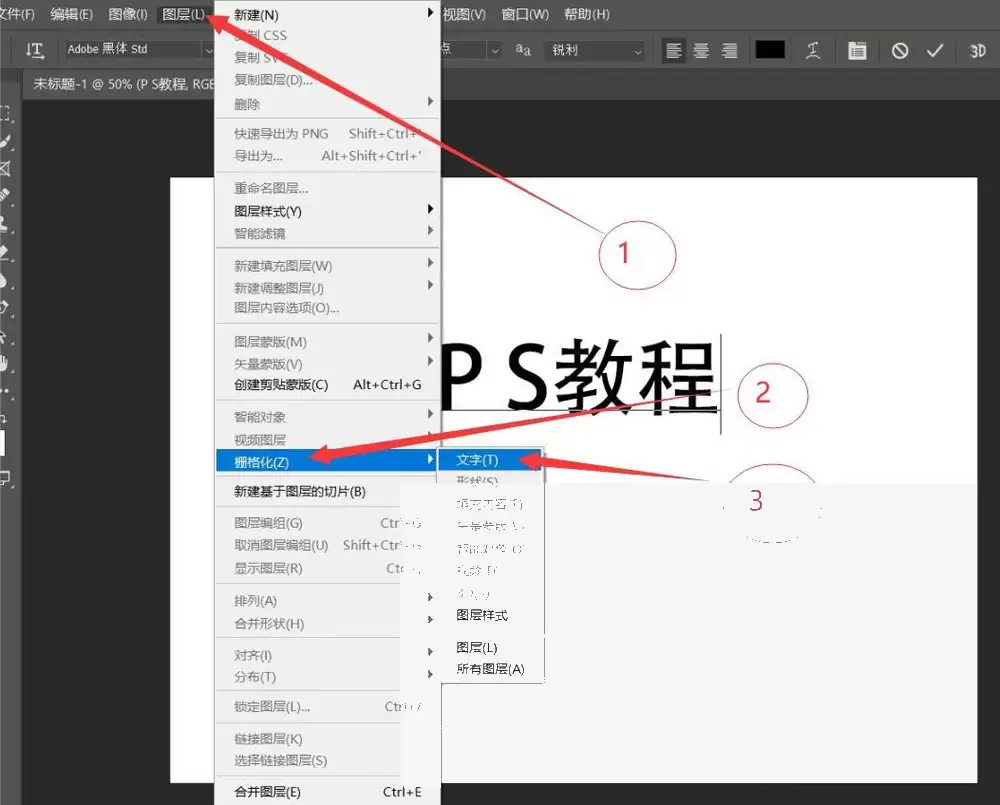1000x805 pixels.
Task: Expand the 新建(N) submenu
Action: [328, 14]
